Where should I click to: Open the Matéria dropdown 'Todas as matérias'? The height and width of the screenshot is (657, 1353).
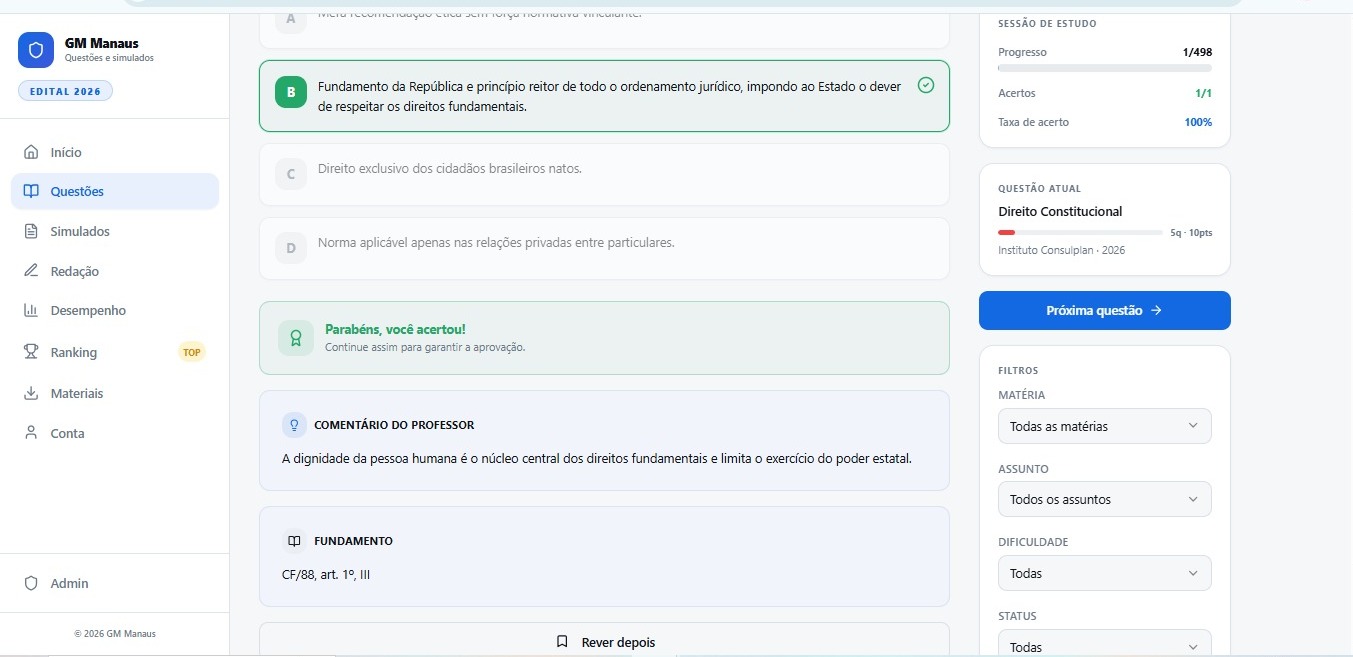click(x=1104, y=426)
